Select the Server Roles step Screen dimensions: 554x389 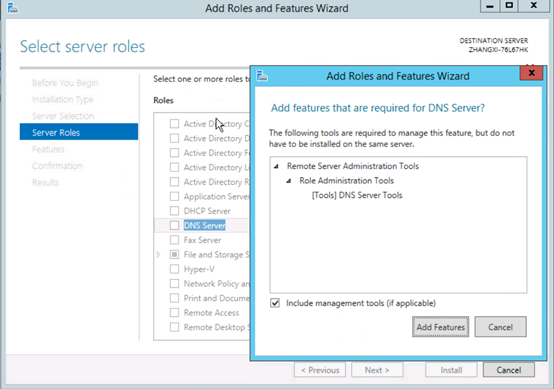[79, 132]
